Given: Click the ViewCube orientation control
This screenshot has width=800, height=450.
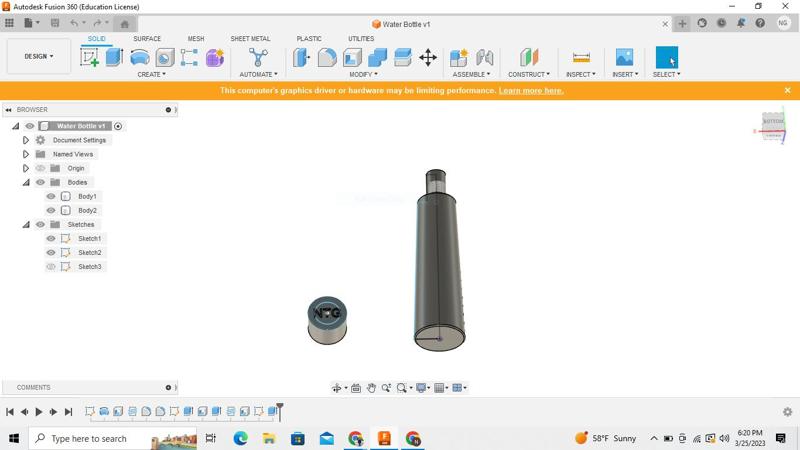Looking at the screenshot, I should point(772,128).
